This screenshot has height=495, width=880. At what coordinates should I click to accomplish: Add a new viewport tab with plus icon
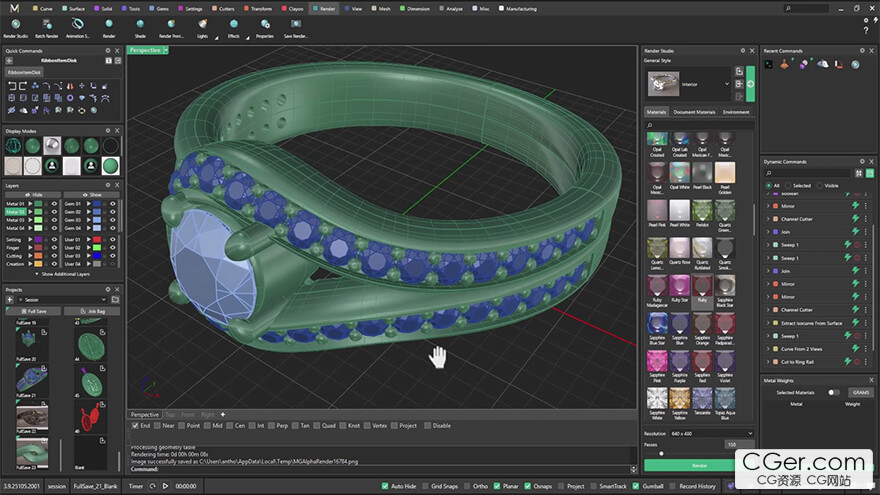tap(223, 414)
